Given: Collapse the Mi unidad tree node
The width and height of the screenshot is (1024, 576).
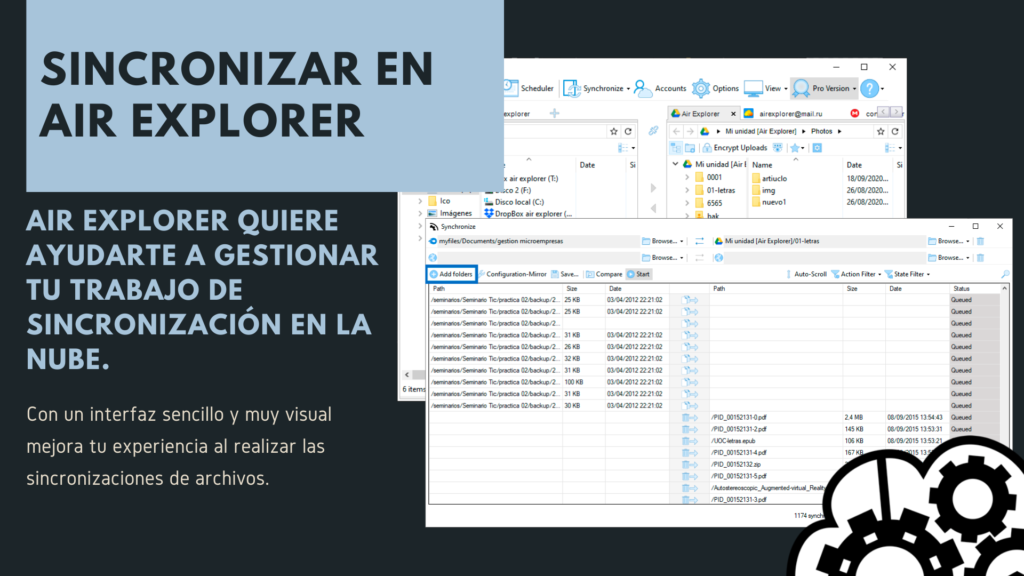Looking at the screenshot, I should [x=675, y=165].
